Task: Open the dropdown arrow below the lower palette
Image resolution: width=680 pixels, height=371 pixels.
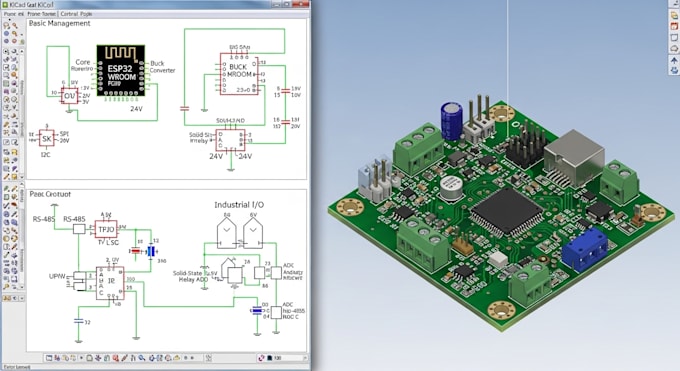Action: coord(22,298)
